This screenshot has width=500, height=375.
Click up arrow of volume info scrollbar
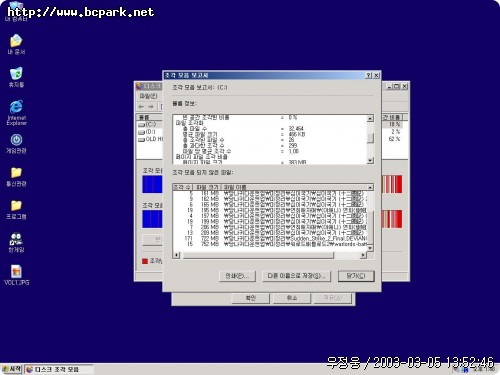(x=370, y=118)
